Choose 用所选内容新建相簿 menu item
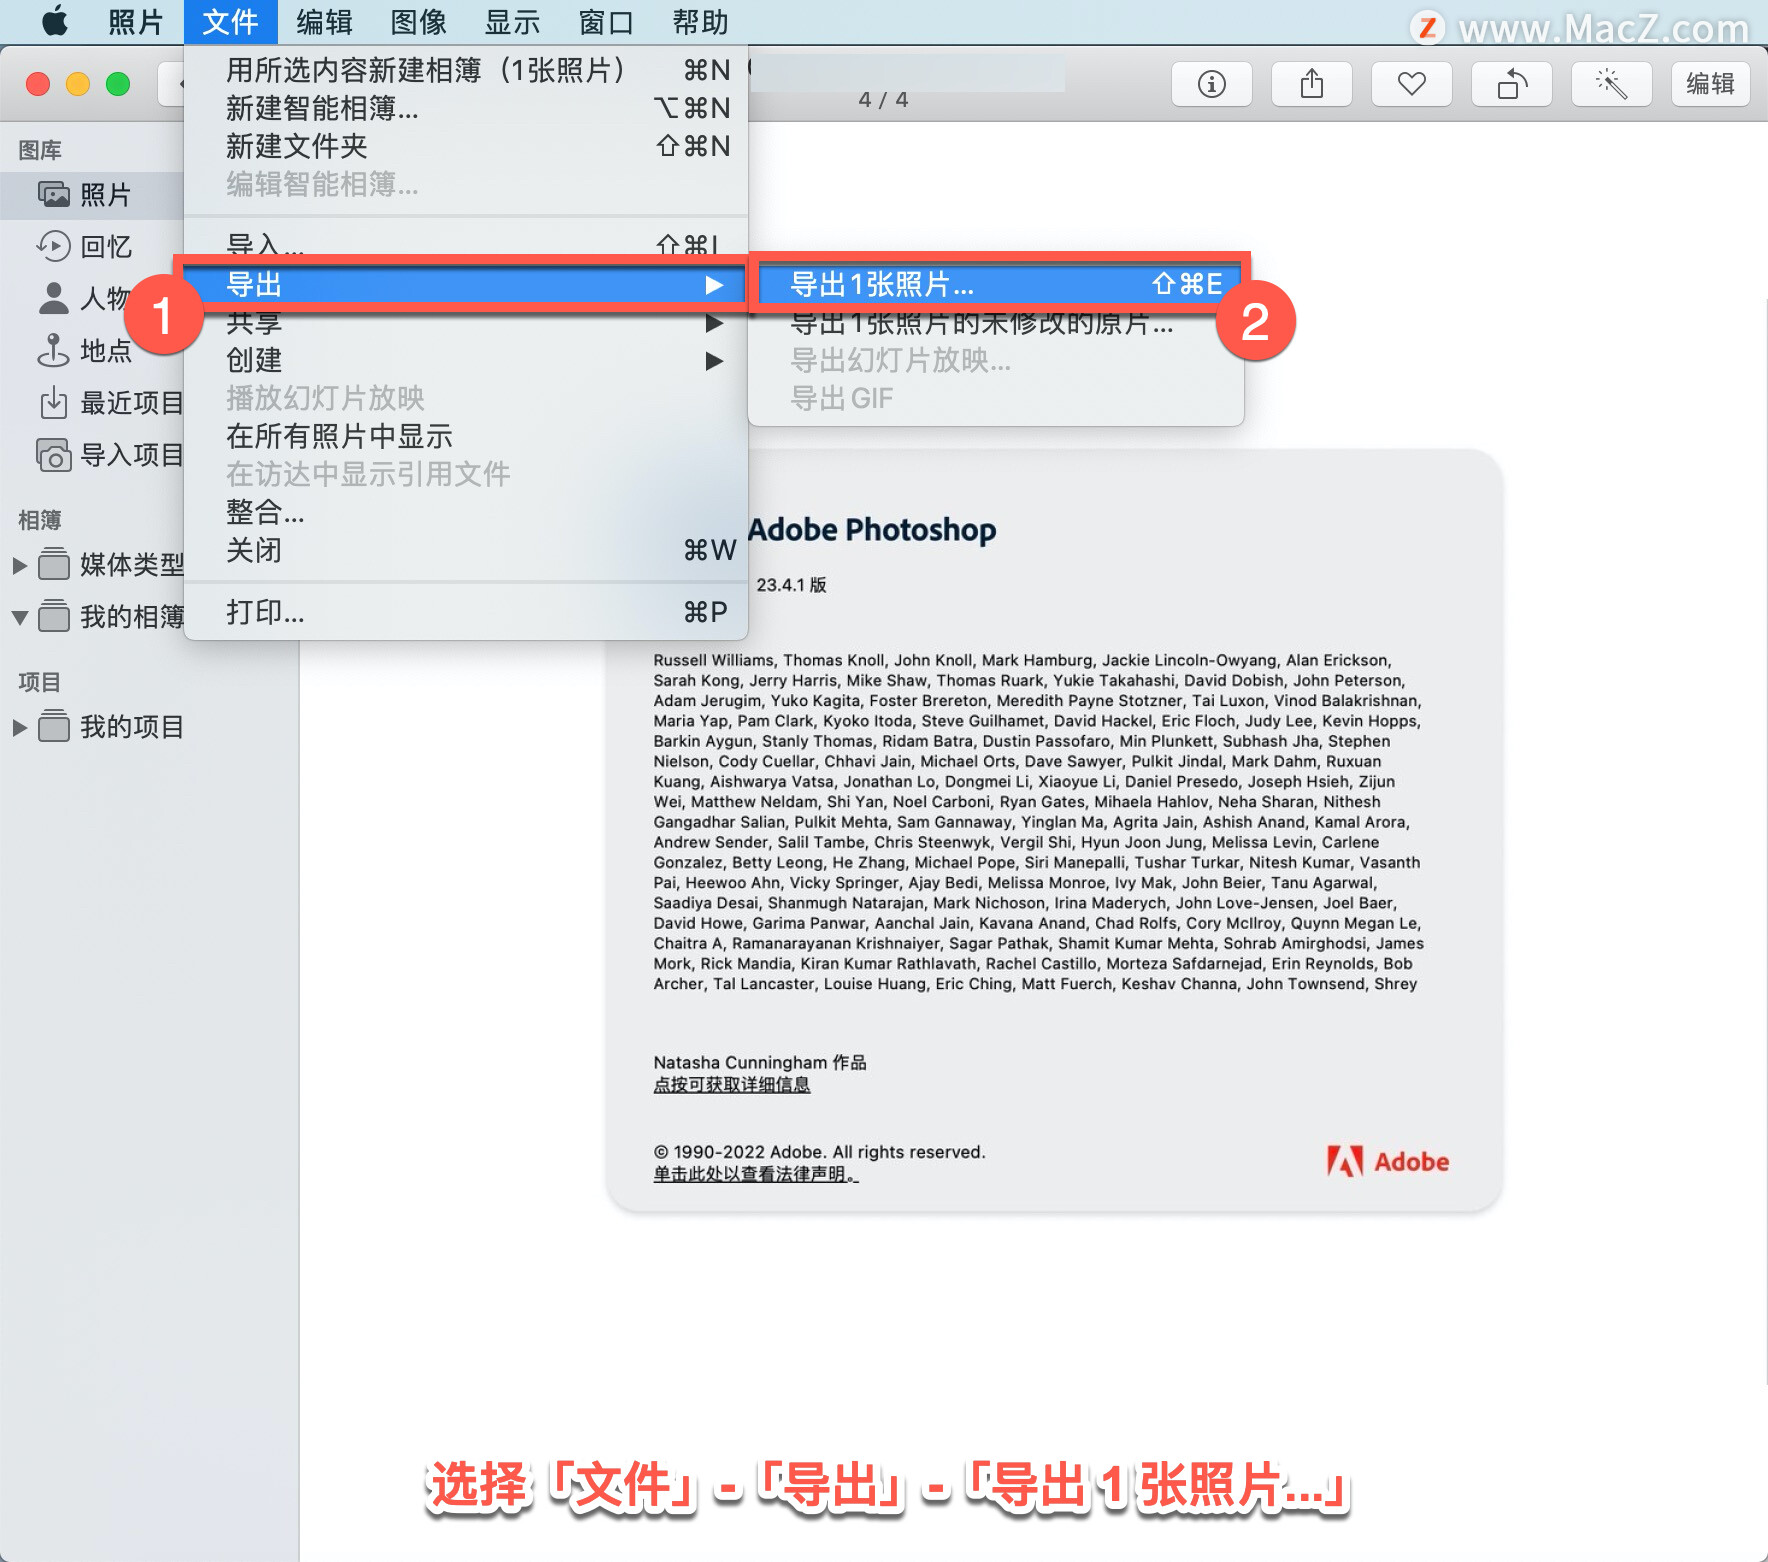 (466, 70)
